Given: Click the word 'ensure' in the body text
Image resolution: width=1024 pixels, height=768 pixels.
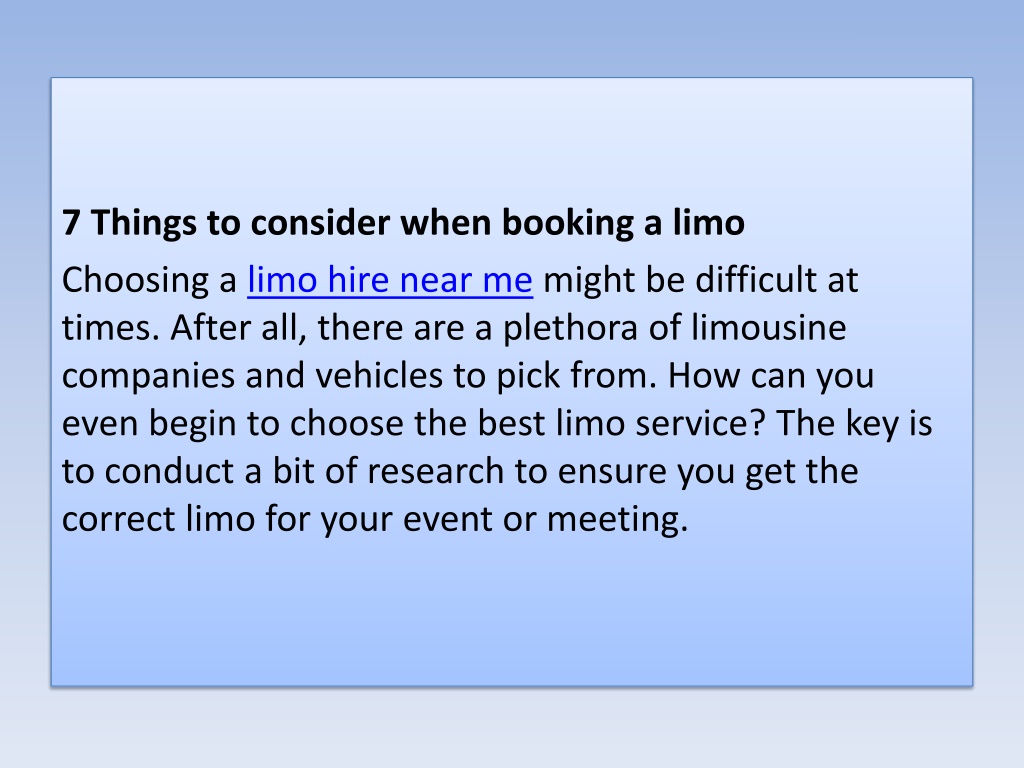Looking at the screenshot, I should click(612, 472).
